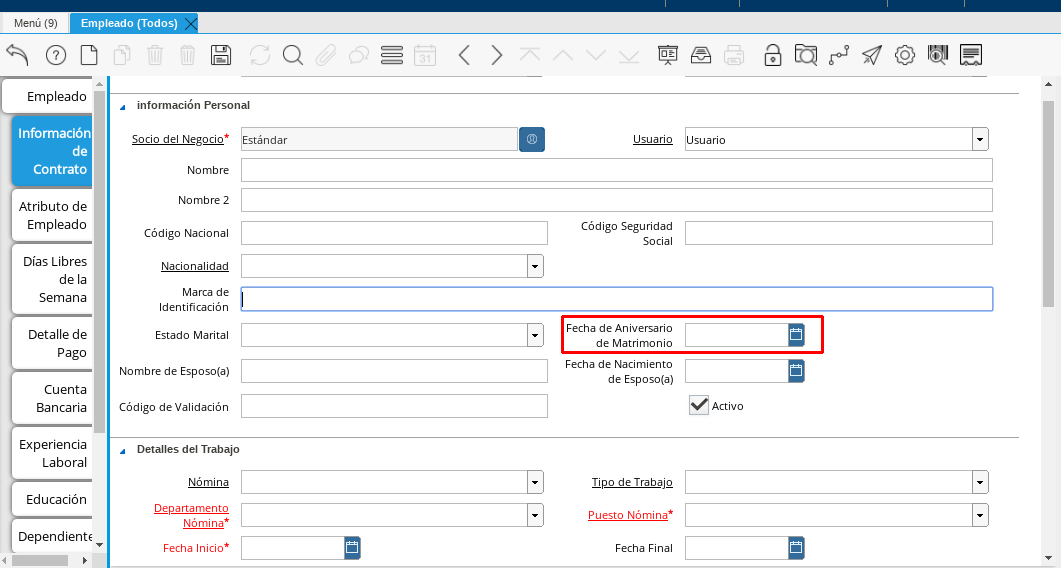Open the Help question mark icon
The height and width of the screenshot is (570, 1061).
point(56,55)
